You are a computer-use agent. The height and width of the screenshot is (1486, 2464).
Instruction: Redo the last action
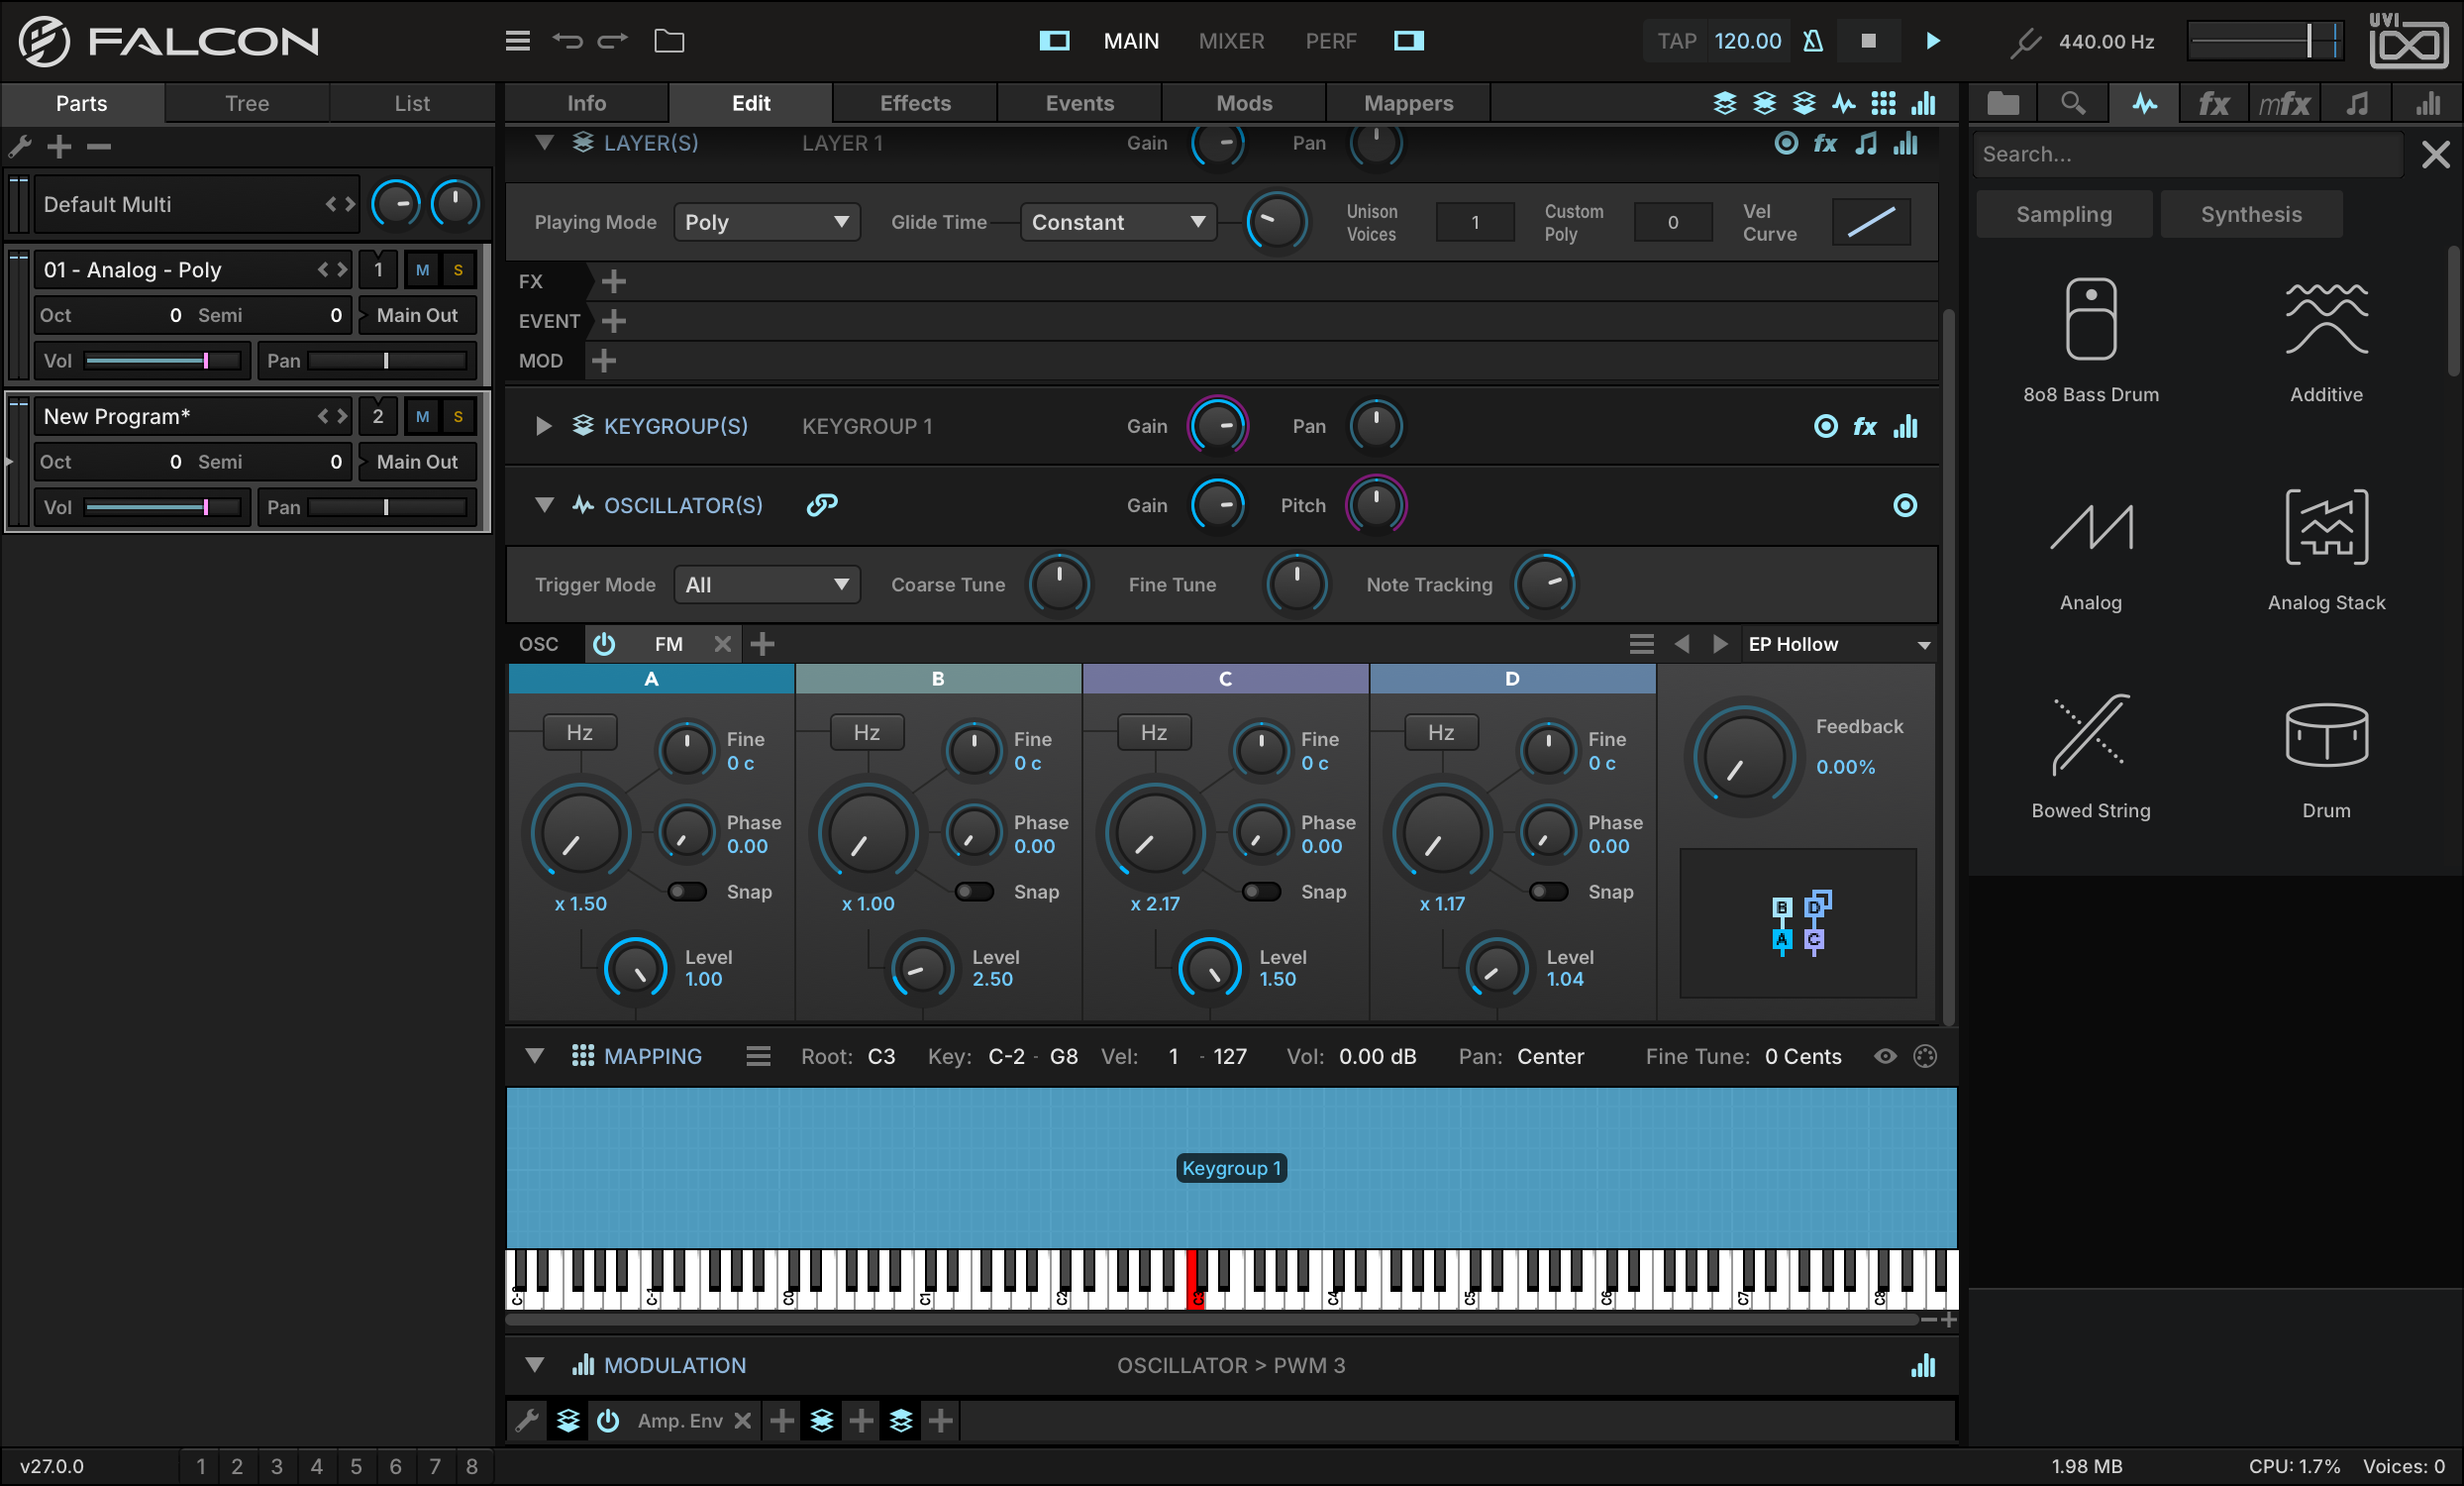coord(612,41)
